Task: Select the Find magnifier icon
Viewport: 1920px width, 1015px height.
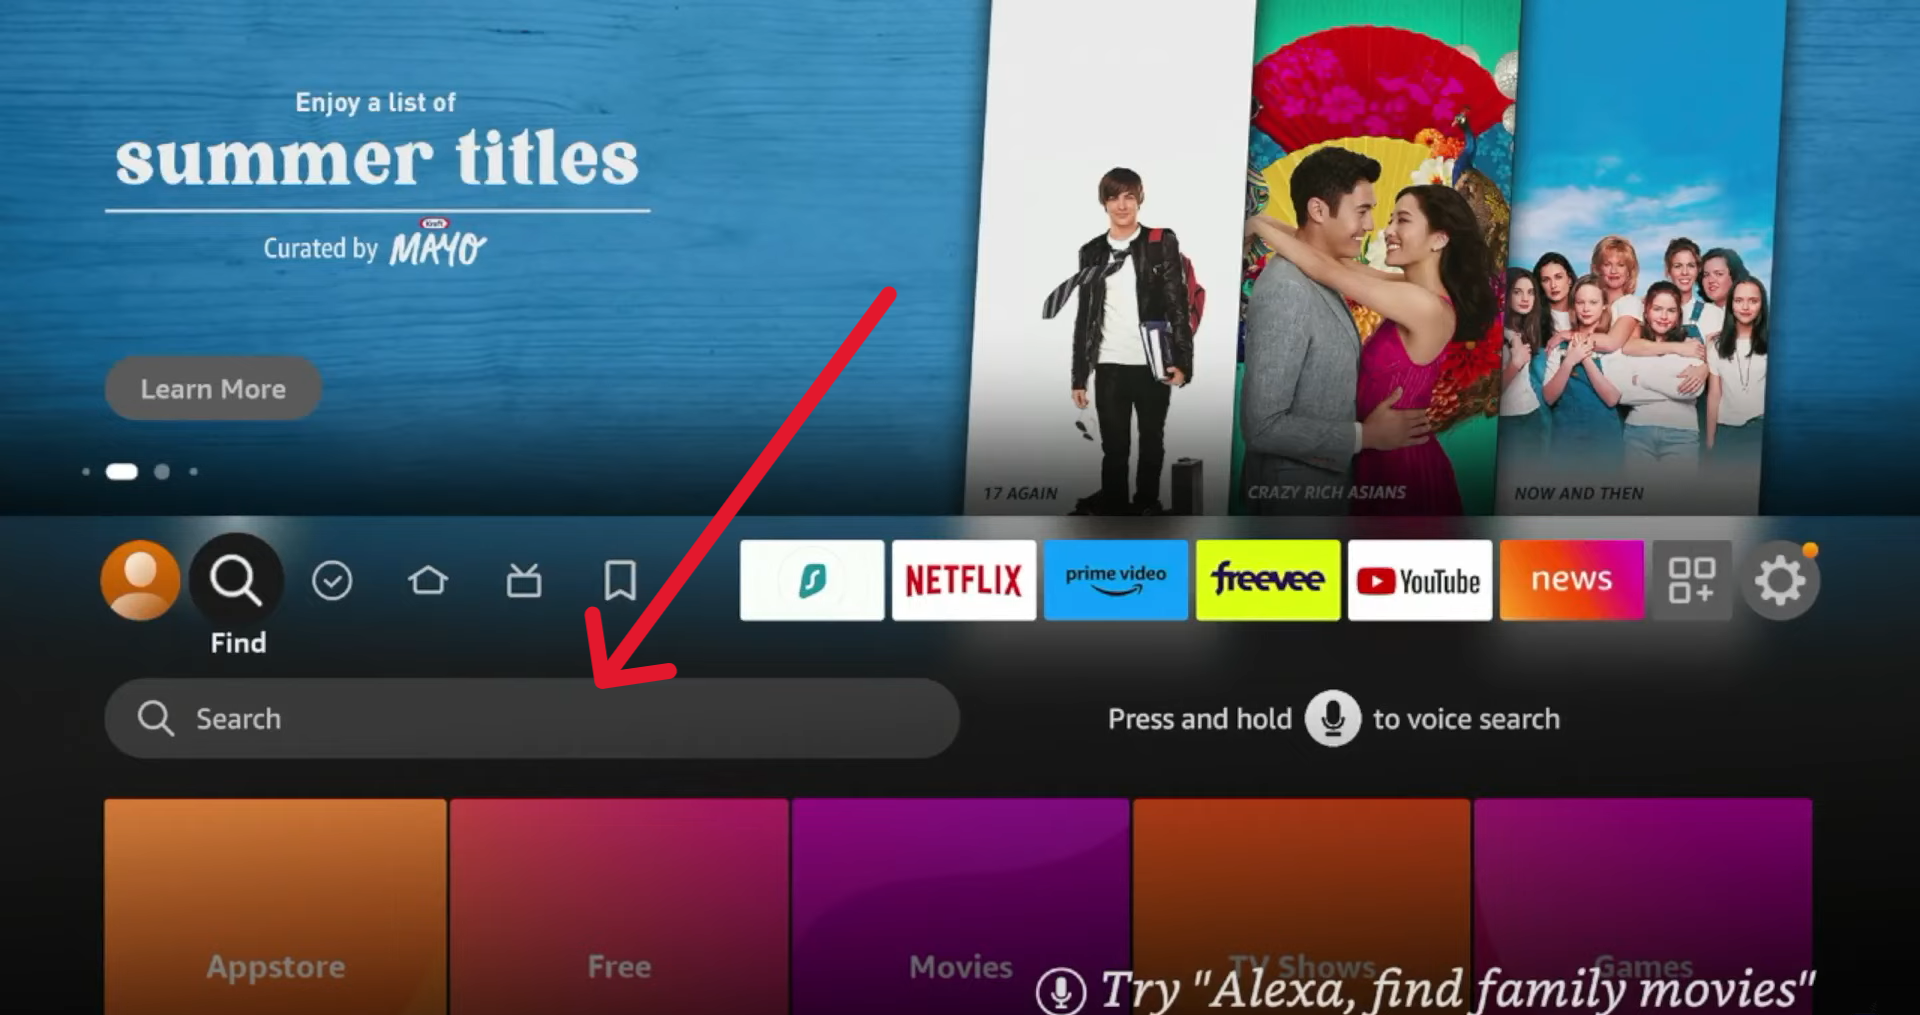Action: coord(236,580)
